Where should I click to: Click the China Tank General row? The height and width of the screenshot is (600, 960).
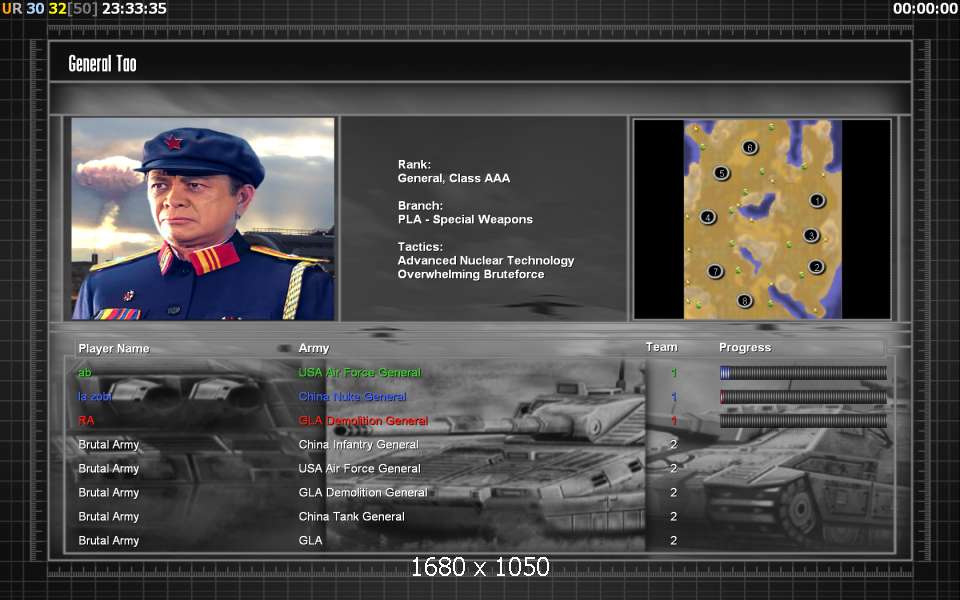click(x=351, y=517)
